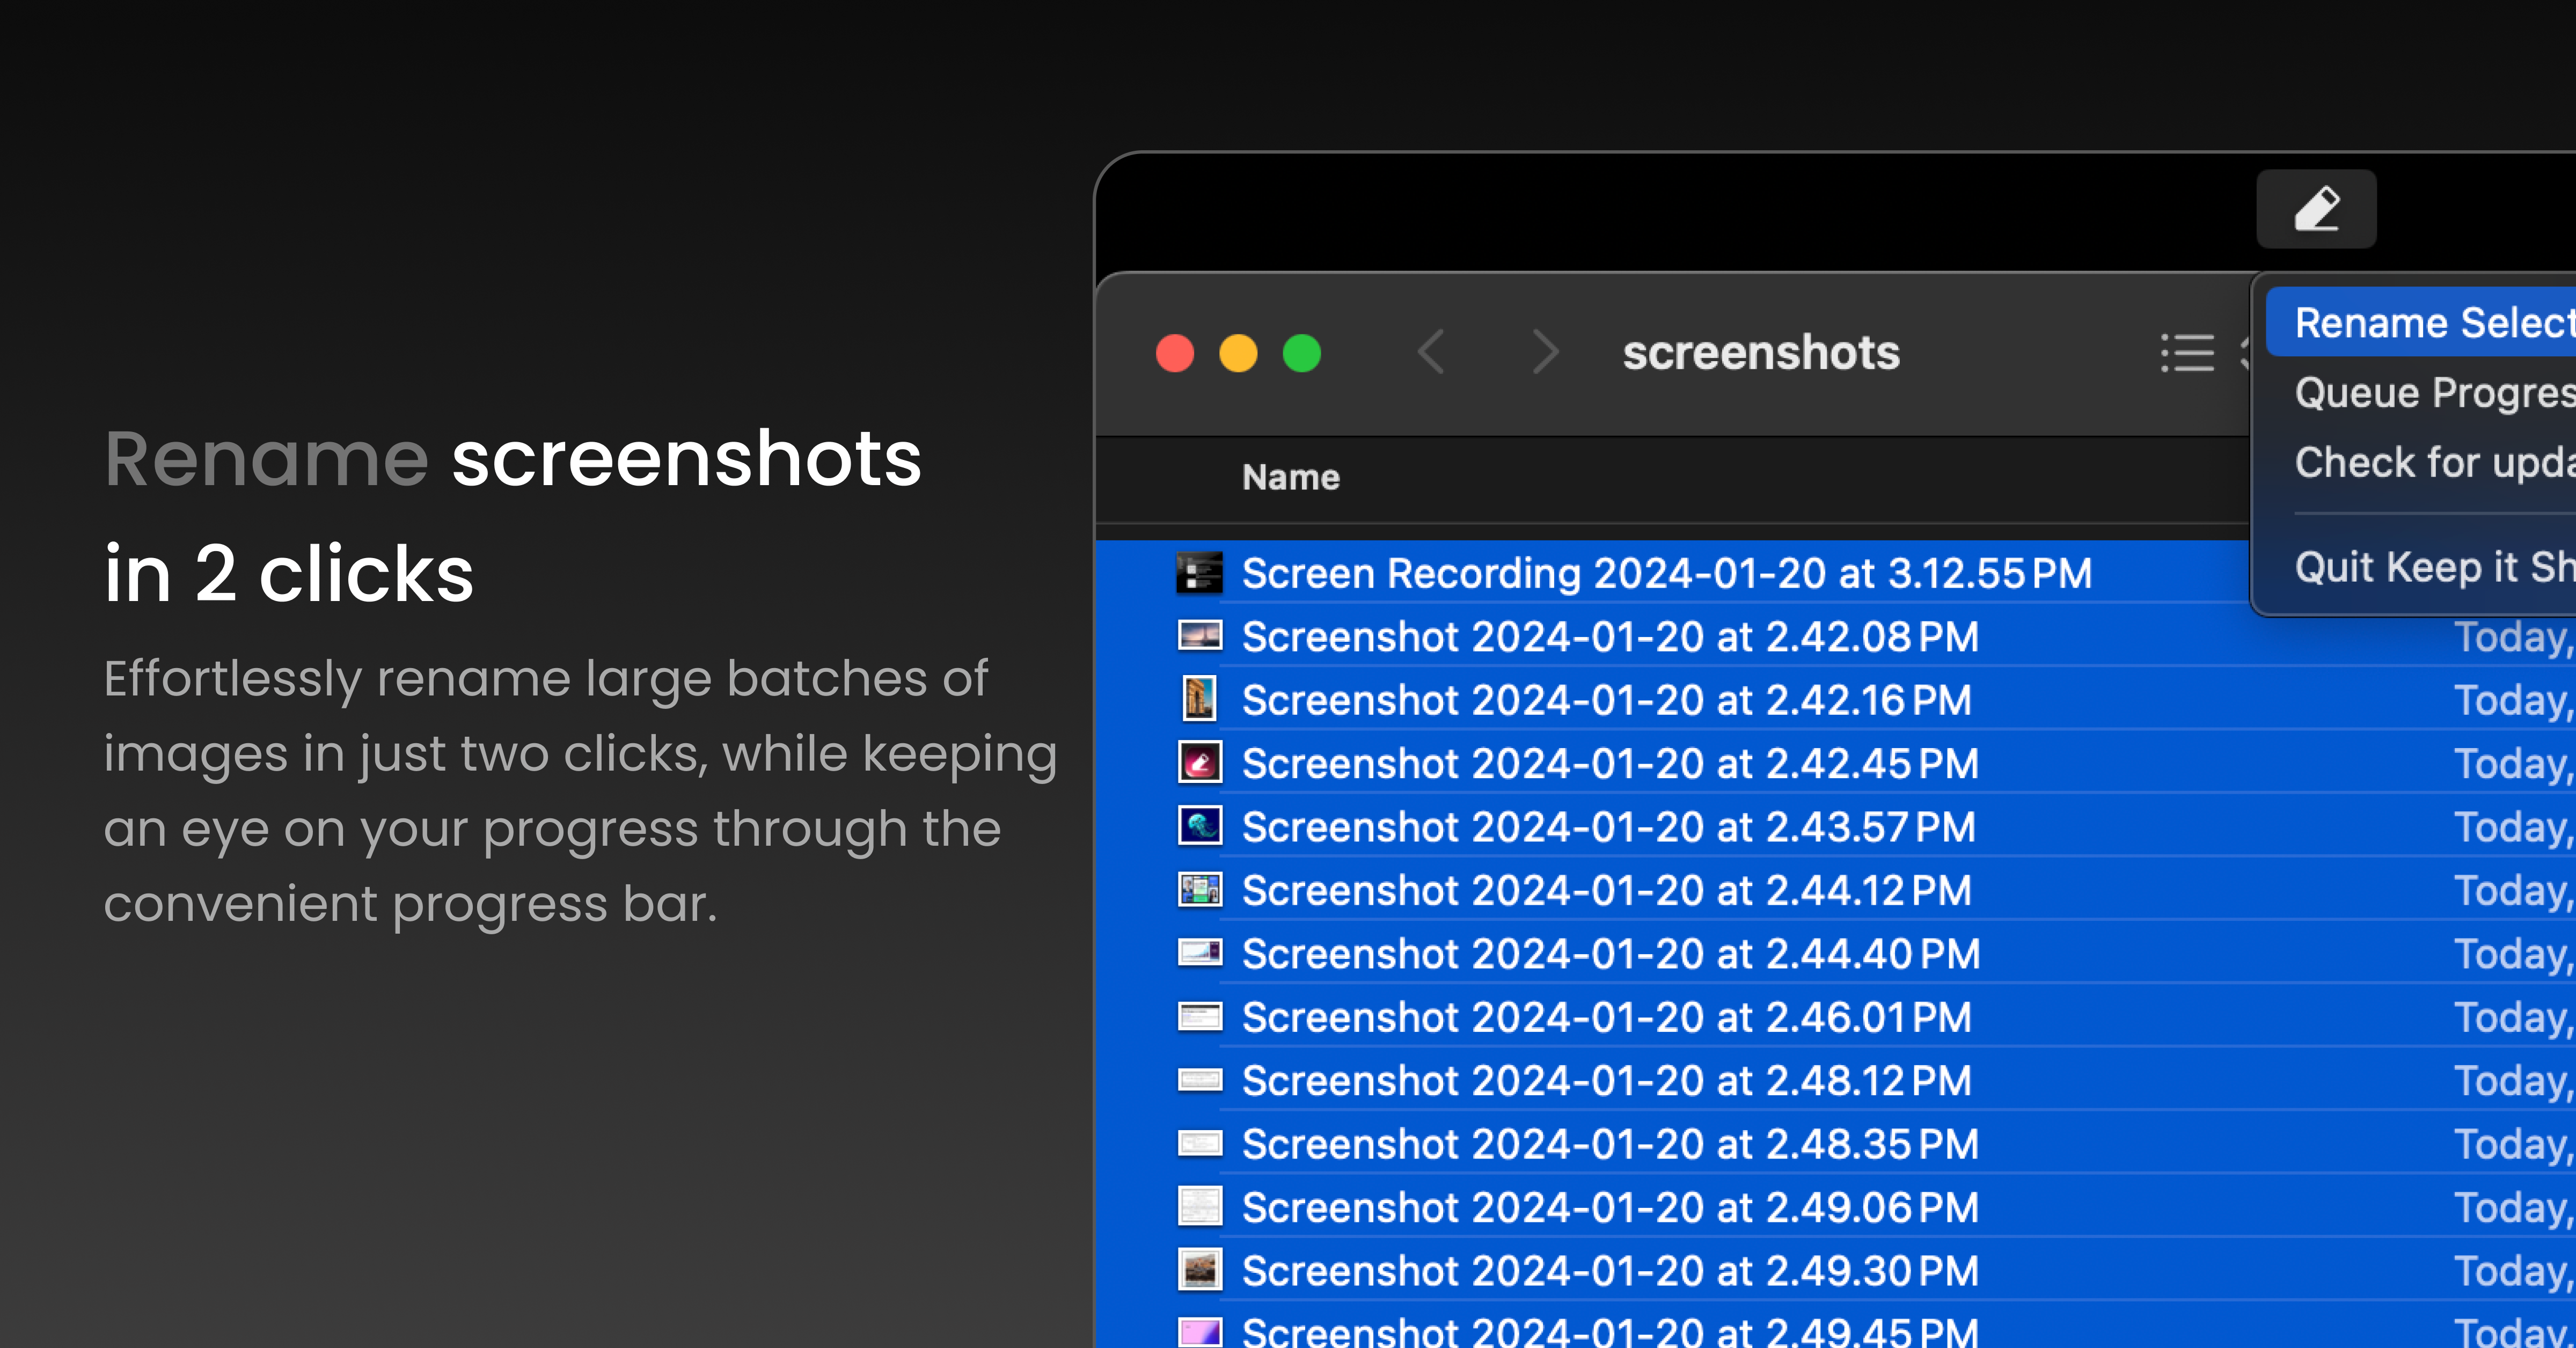Click the Finder forward chevron
Image resolution: width=2576 pixels, height=1348 pixels.
coord(1545,352)
